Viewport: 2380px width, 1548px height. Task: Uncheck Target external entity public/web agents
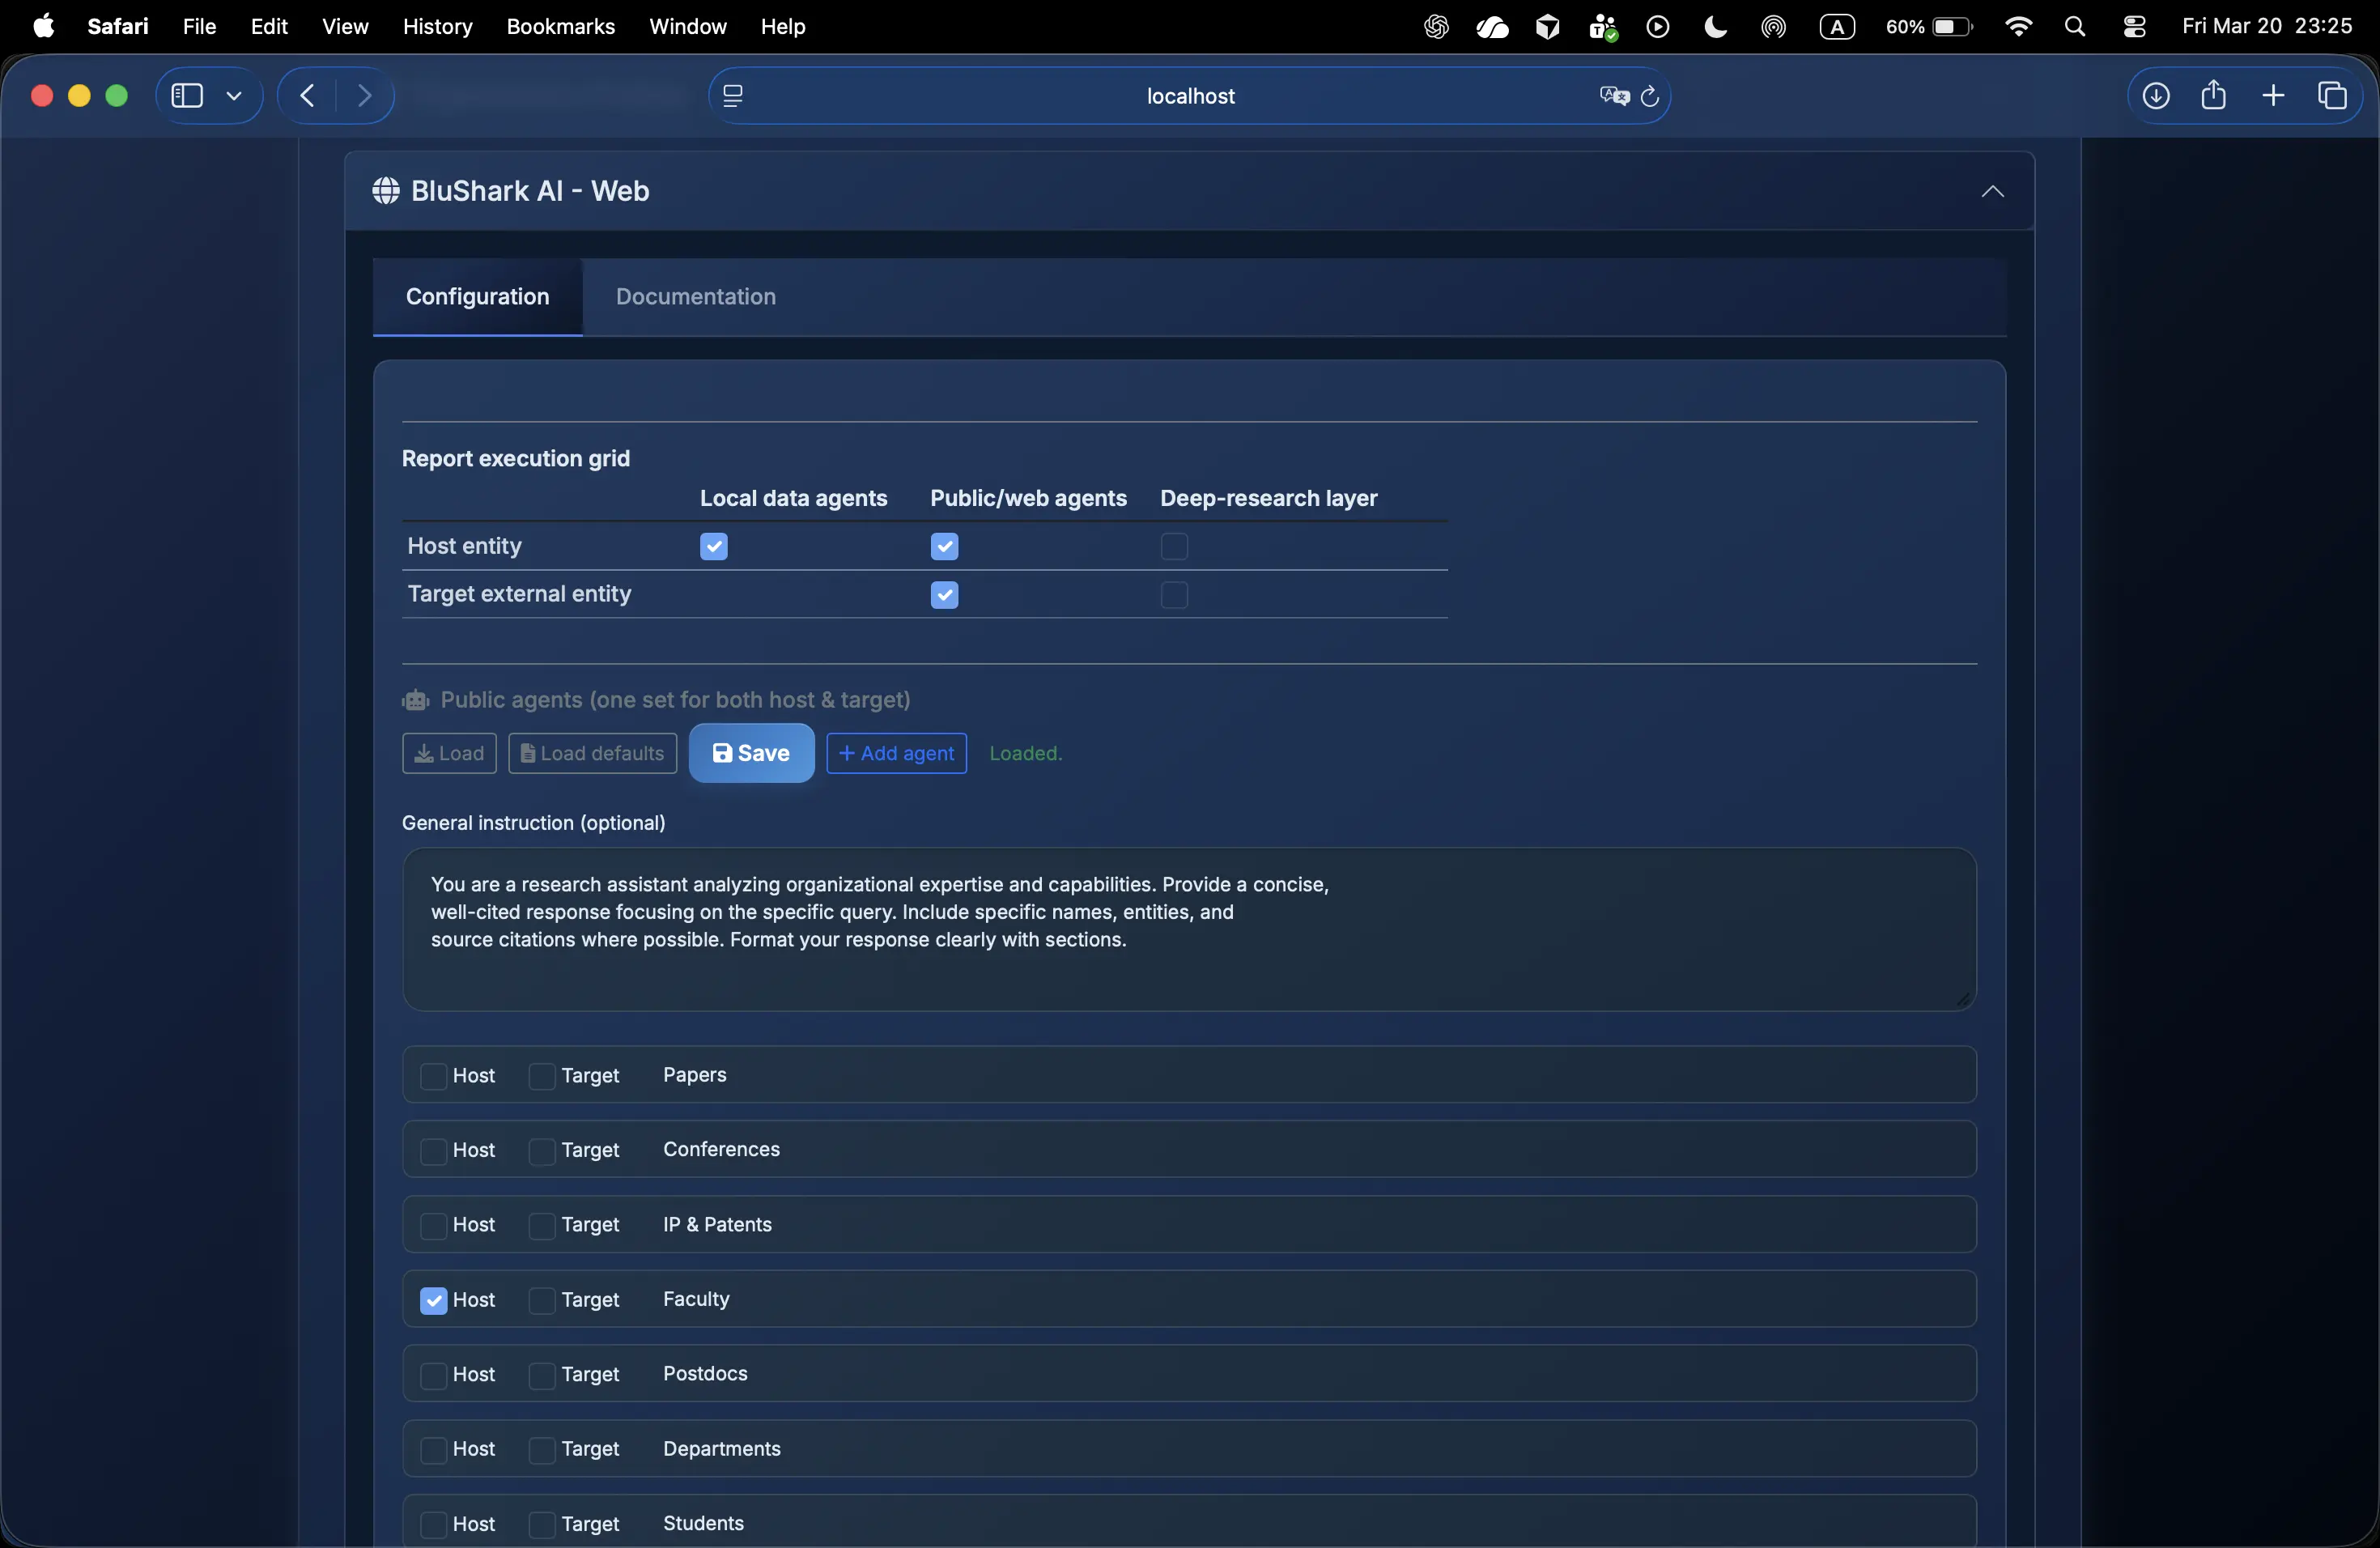tap(944, 595)
